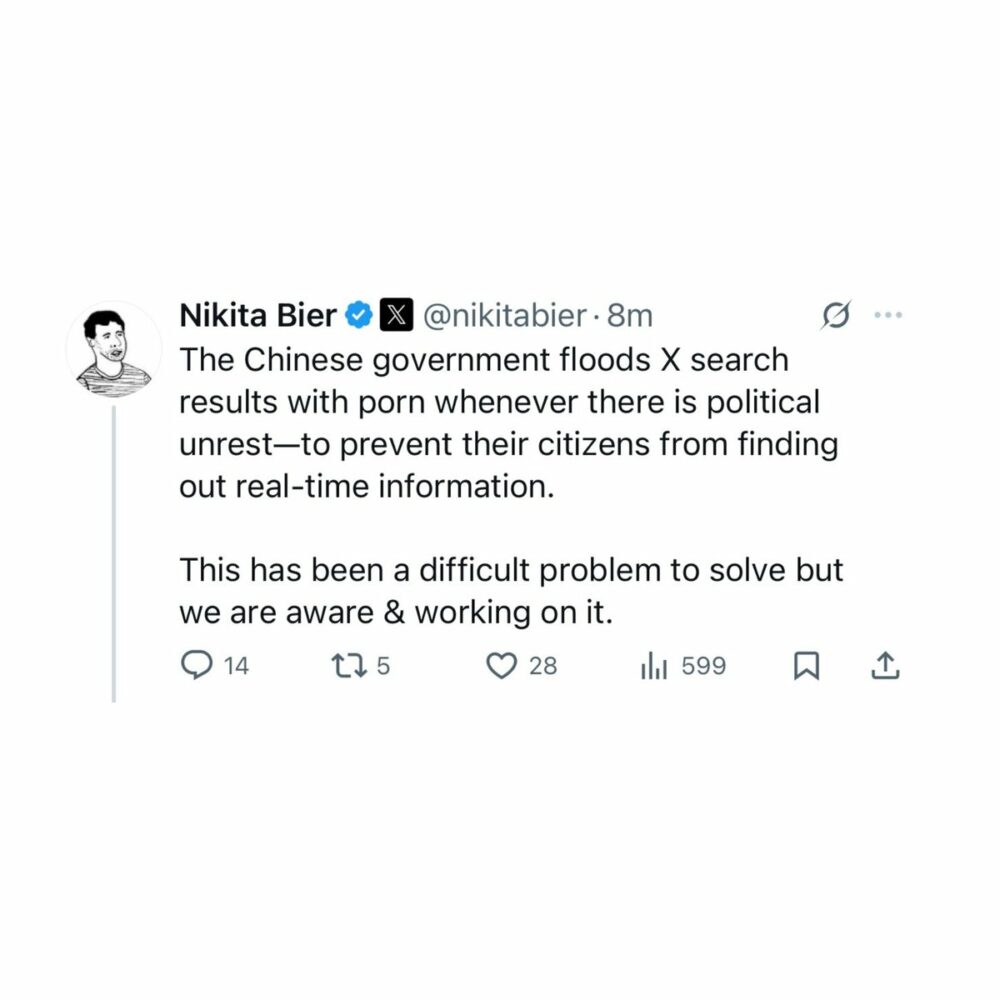This screenshot has height=1000, width=1000.
Task: Click the like count 28
Action: click(x=543, y=666)
